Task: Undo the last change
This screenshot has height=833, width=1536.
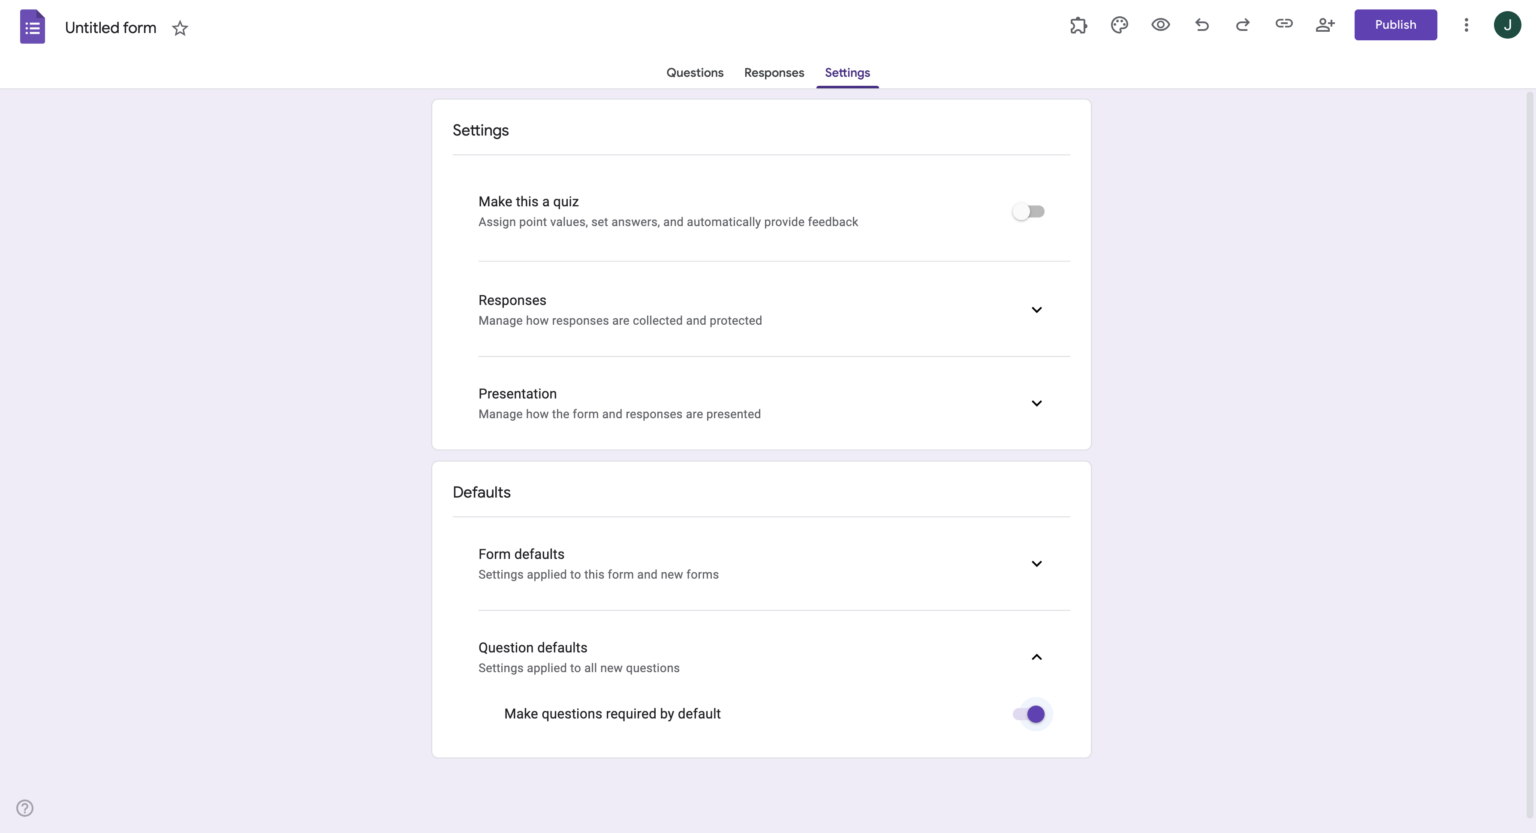Action: pyautogui.click(x=1201, y=24)
